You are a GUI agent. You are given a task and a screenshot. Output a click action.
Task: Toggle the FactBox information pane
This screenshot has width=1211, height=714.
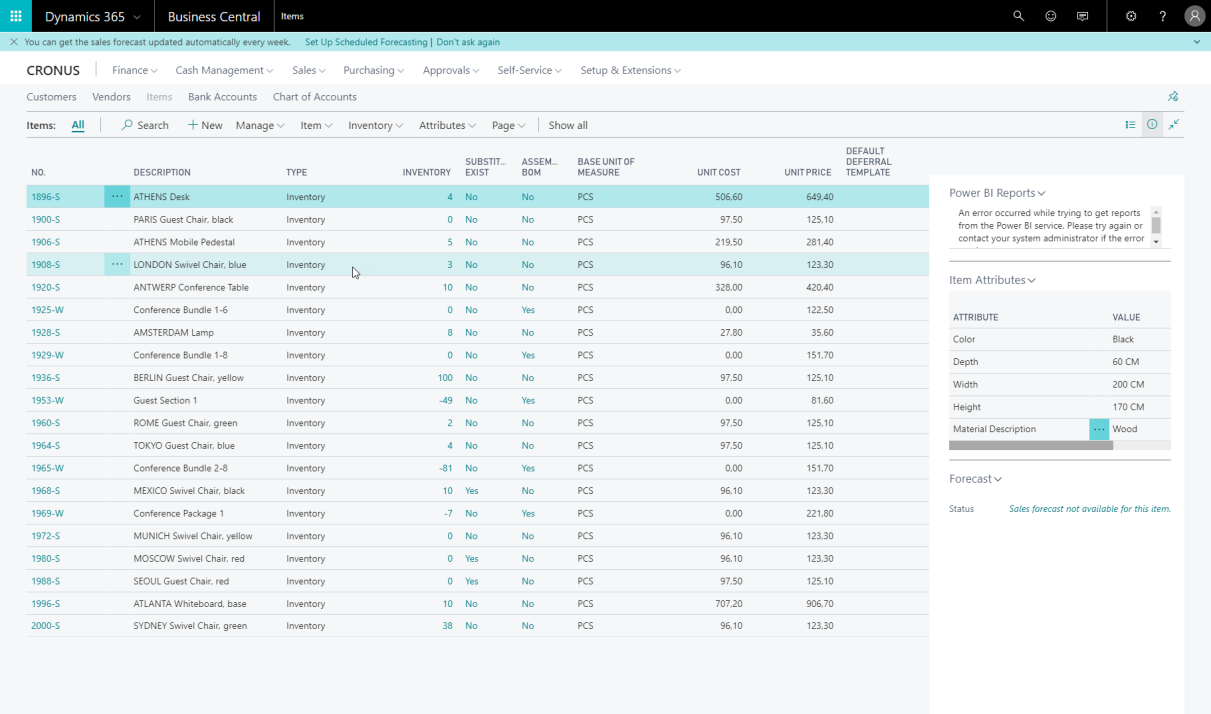(x=1152, y=125)
